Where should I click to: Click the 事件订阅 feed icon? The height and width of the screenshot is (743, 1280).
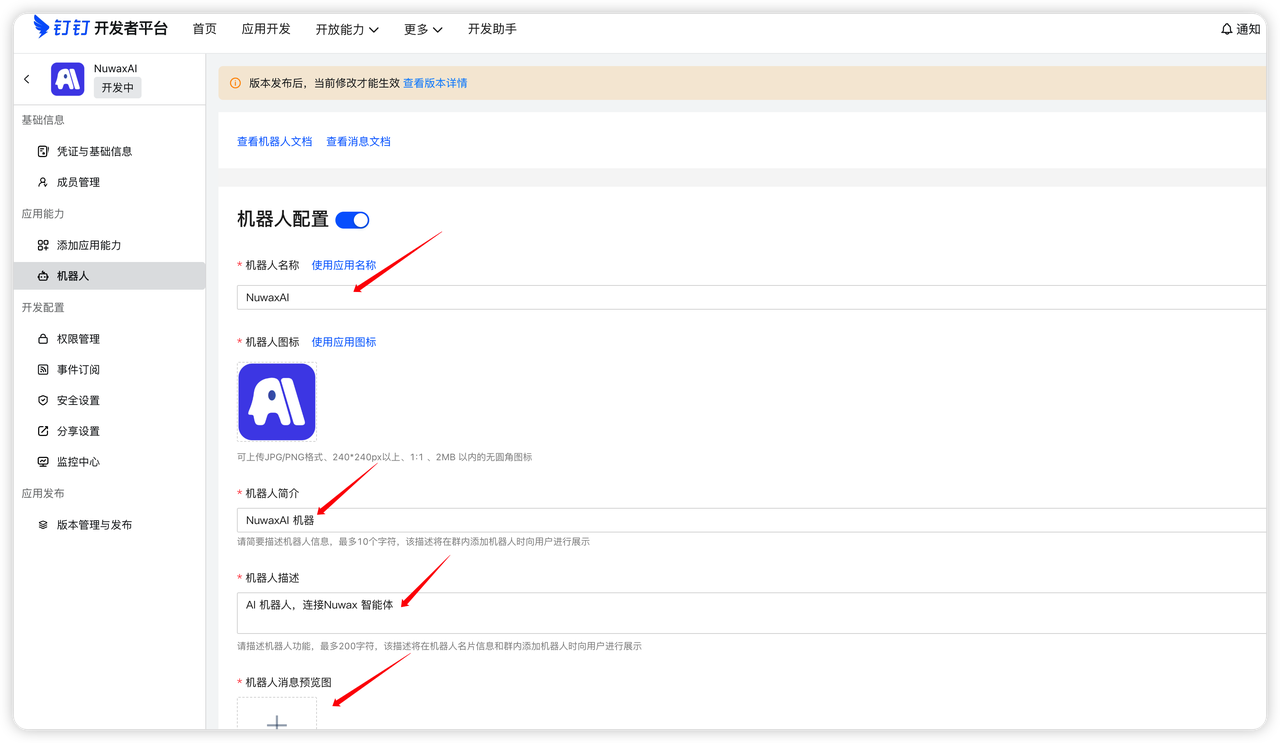click(43, 370)
